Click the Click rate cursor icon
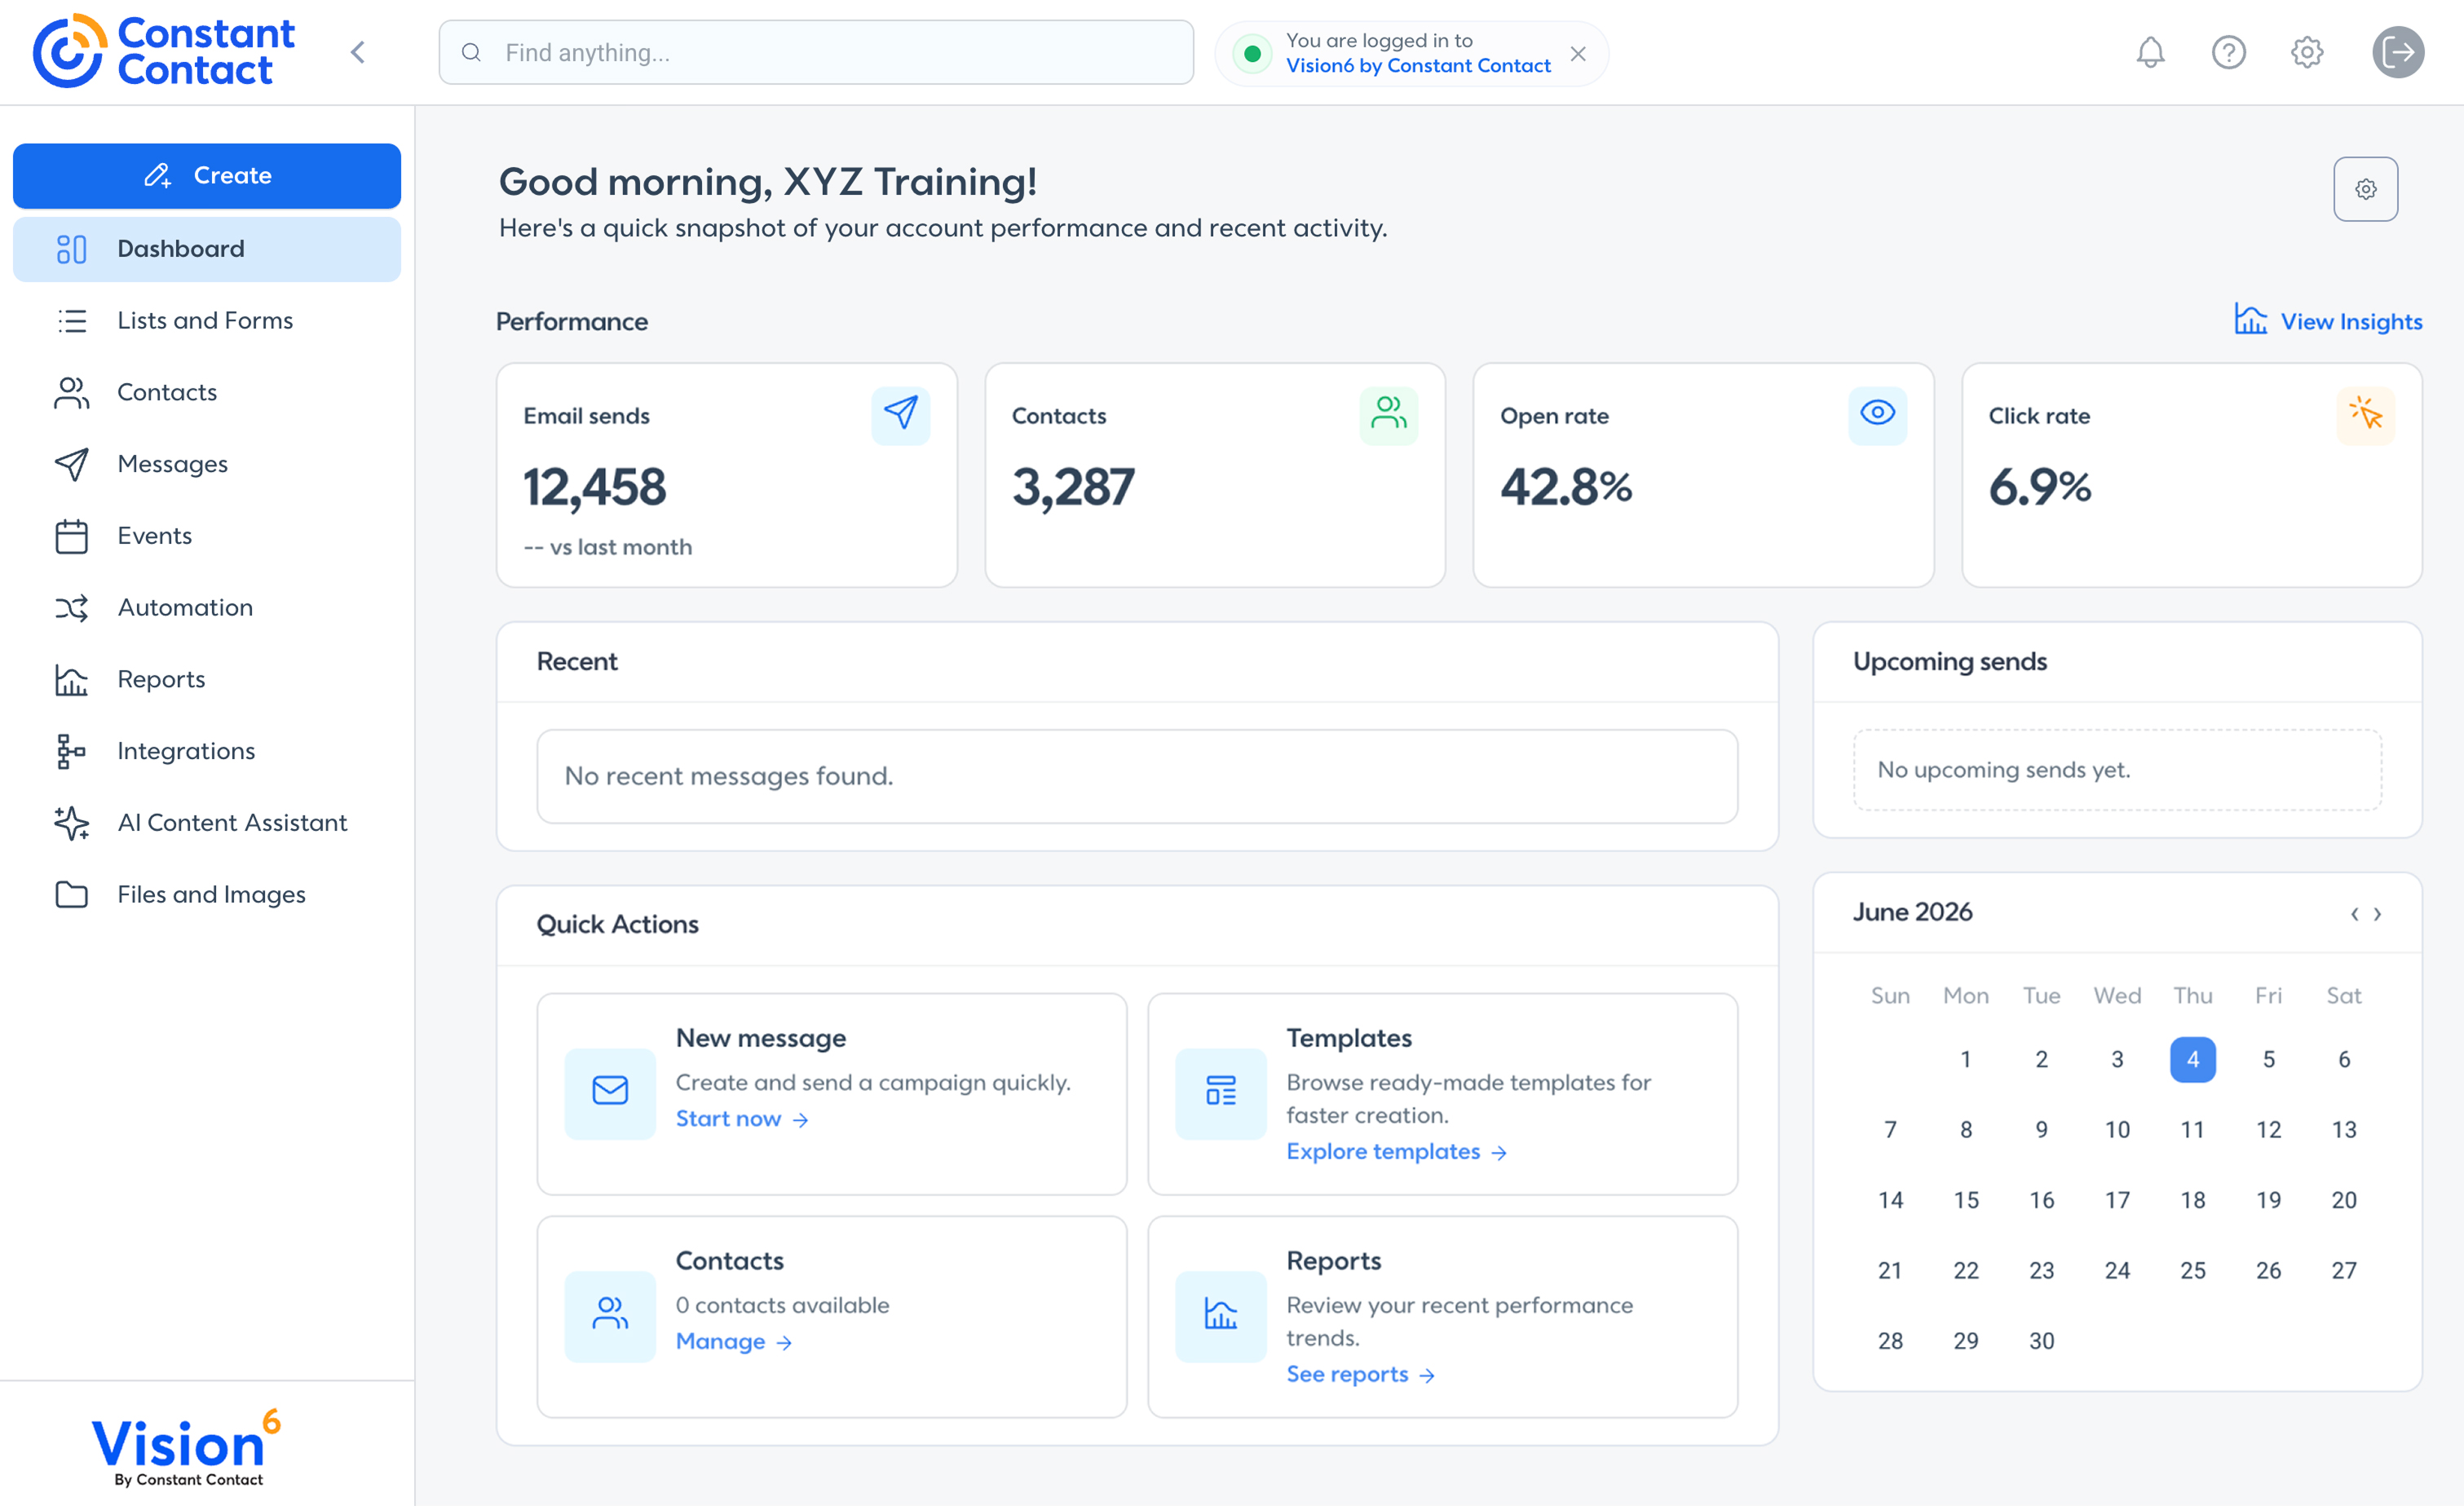 click(2365, 415)
